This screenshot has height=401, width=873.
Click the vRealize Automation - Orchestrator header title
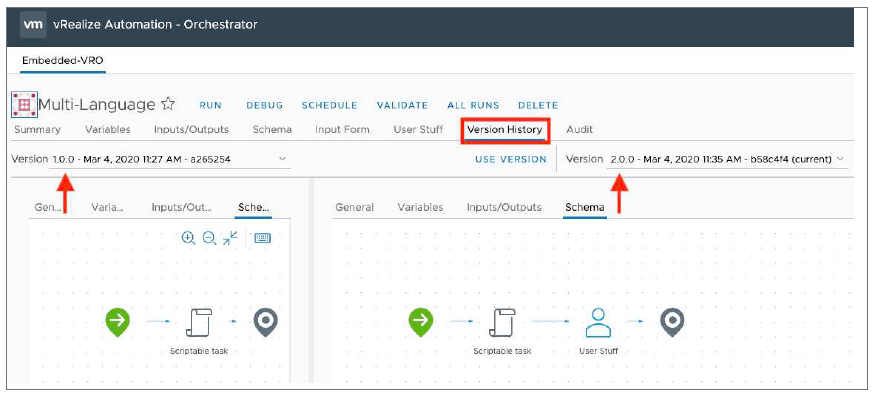tap(155, 25)
